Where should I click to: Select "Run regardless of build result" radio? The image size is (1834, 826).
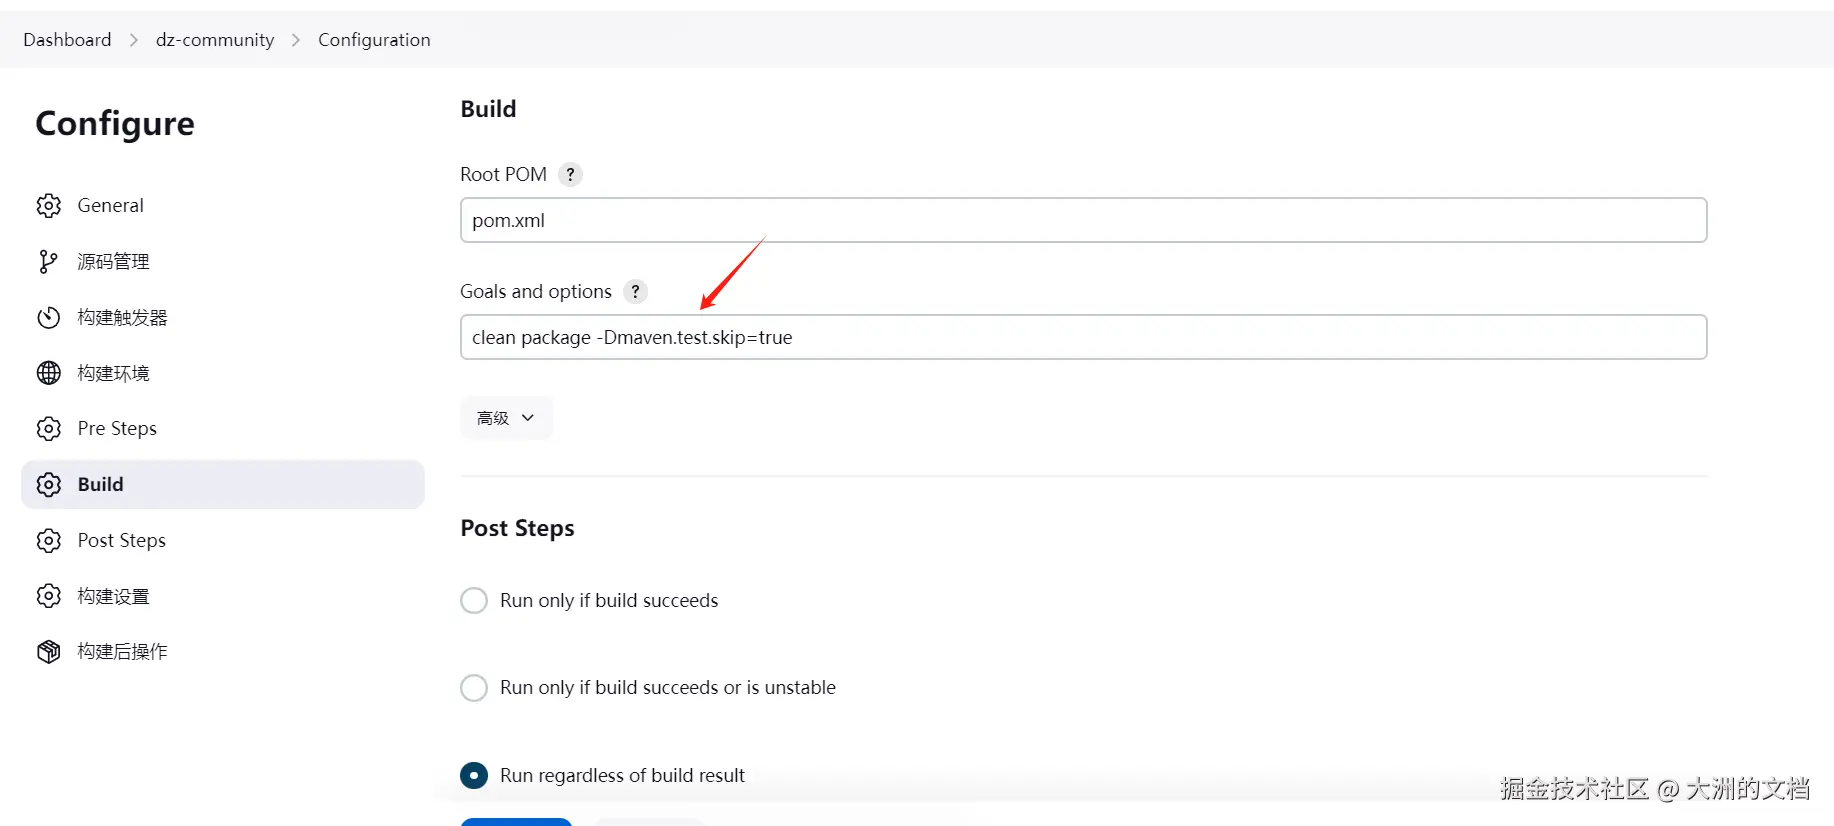474,776
